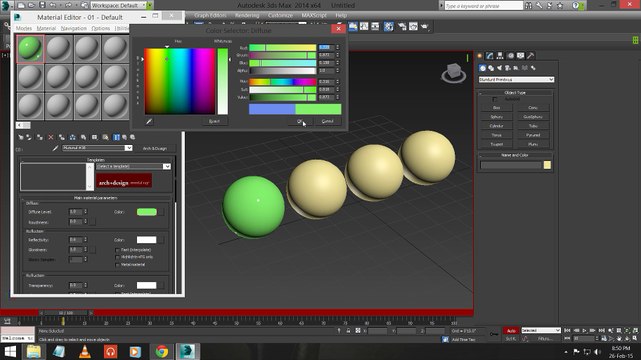Select the Shapes category icon

[x=491, y=68]
